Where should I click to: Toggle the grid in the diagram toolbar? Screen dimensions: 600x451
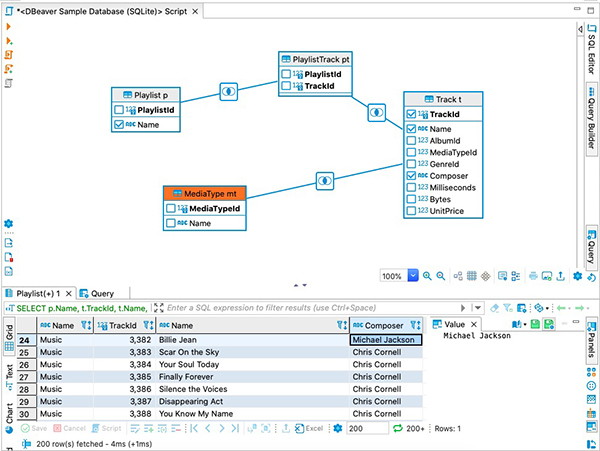(x=472, y=276)
